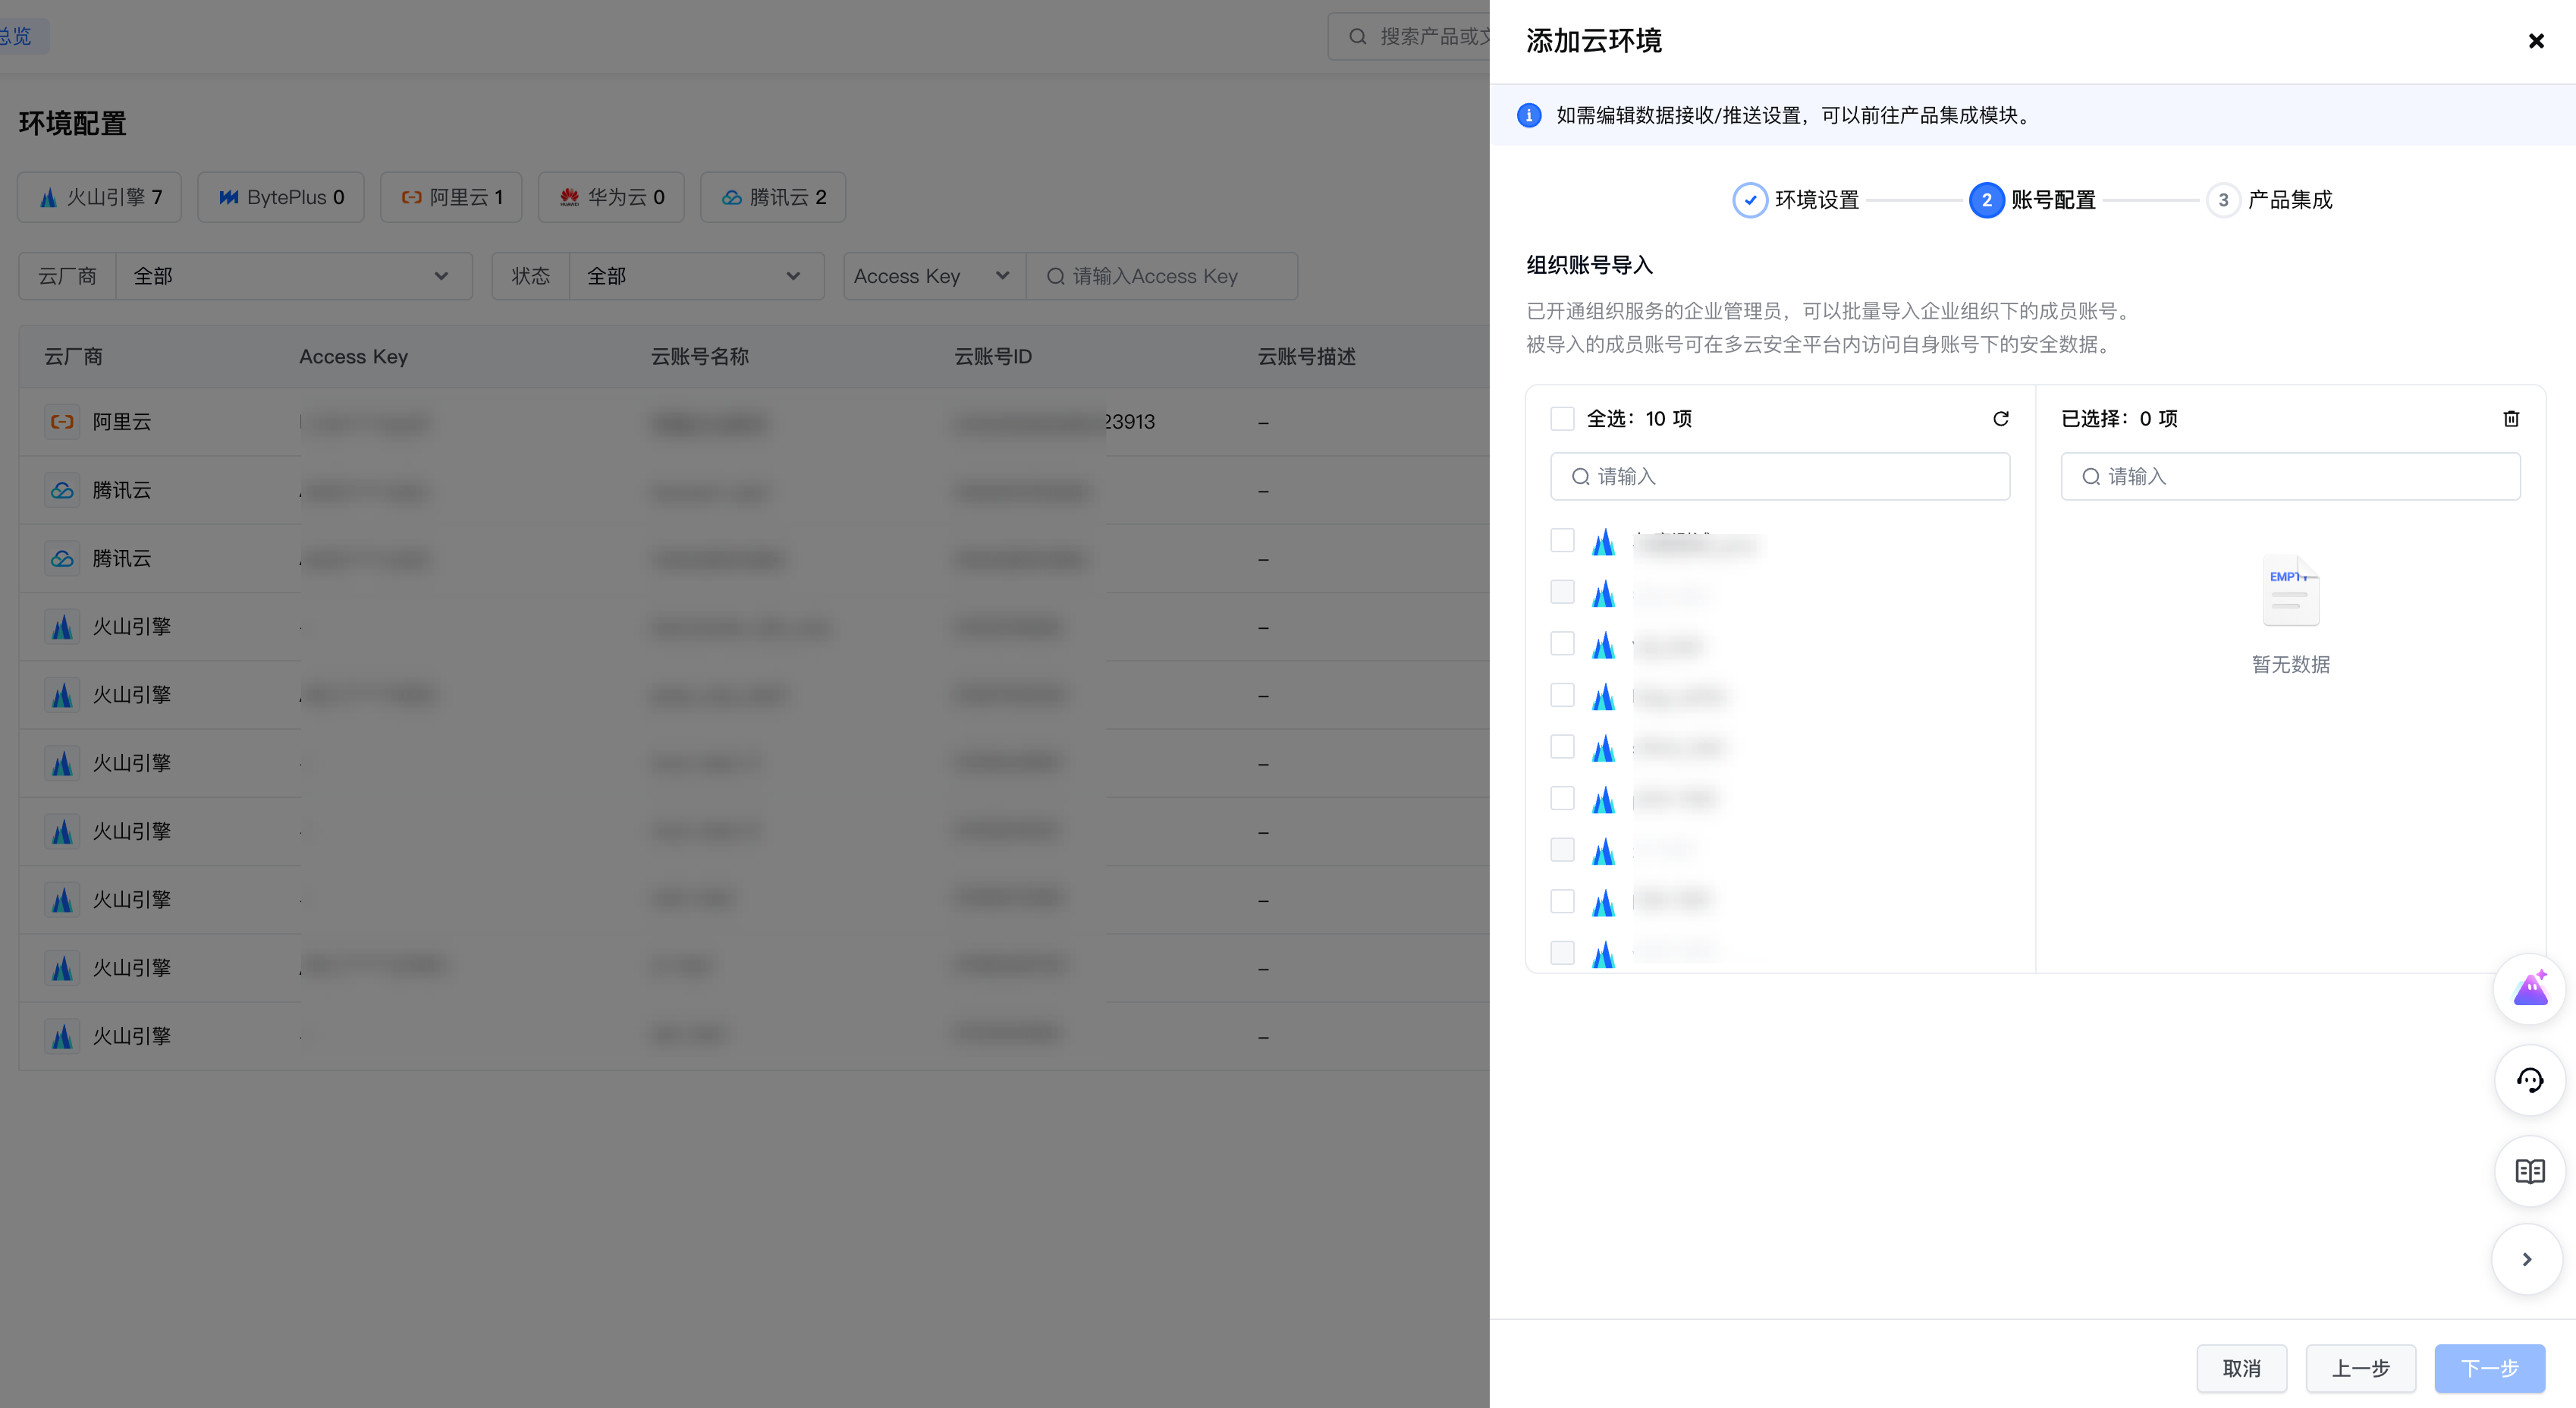The image size is (2576, 1408).
Task: Click the trash icon beside 已选择
Action: coord(2510,418)
